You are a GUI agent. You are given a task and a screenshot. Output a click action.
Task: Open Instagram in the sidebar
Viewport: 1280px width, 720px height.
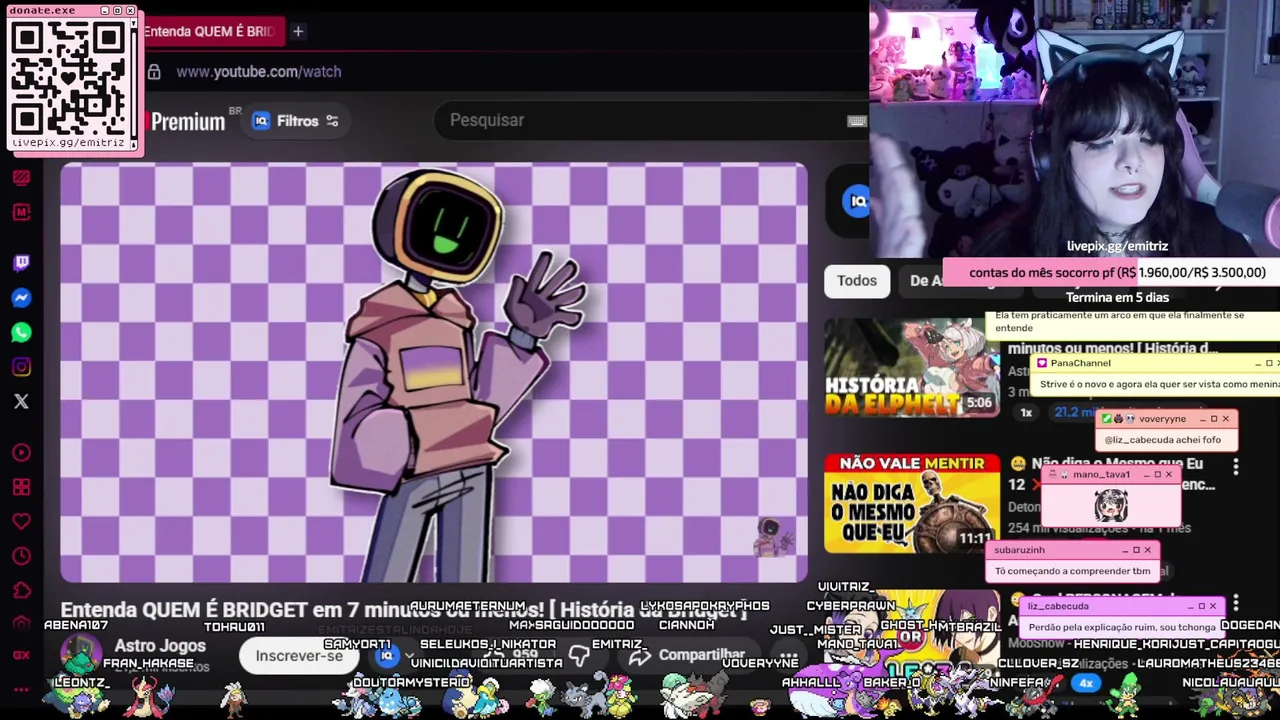tap(21, 367)
